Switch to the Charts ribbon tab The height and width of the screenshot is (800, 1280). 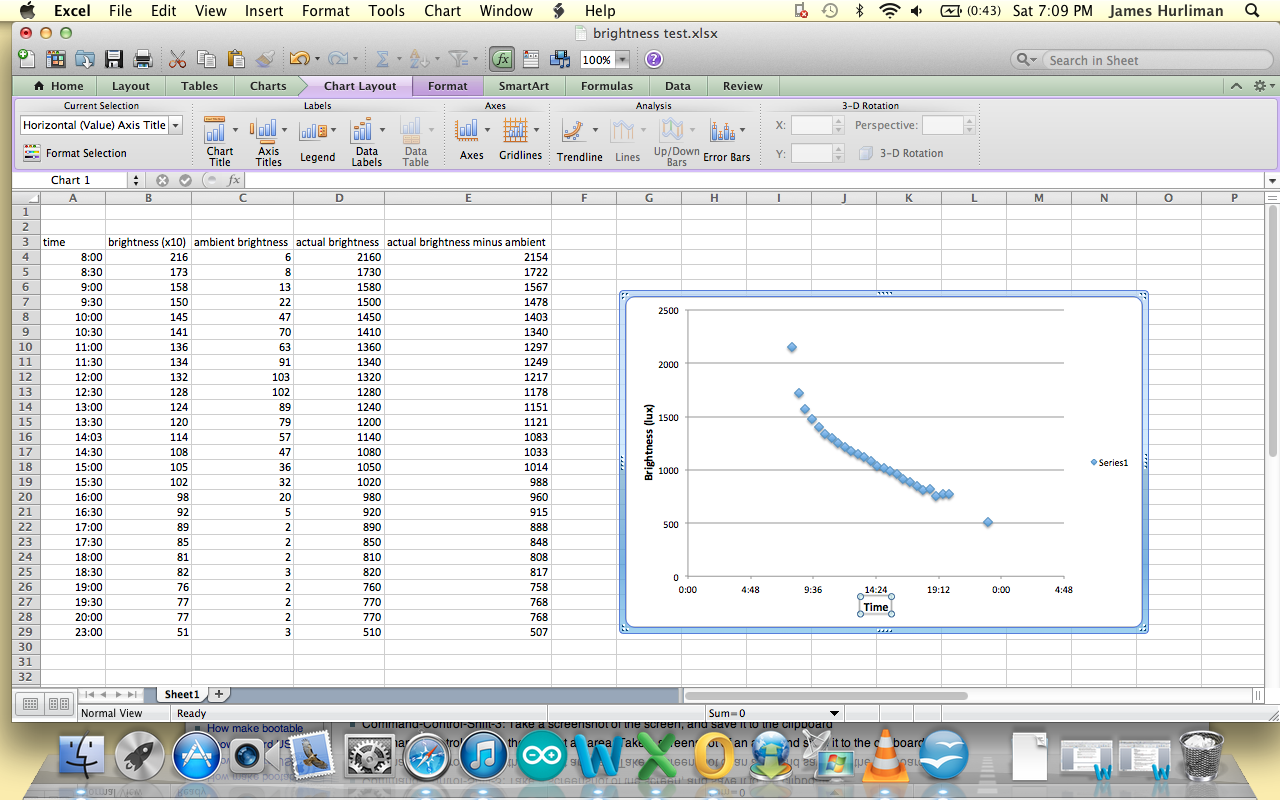pos(268,86)
